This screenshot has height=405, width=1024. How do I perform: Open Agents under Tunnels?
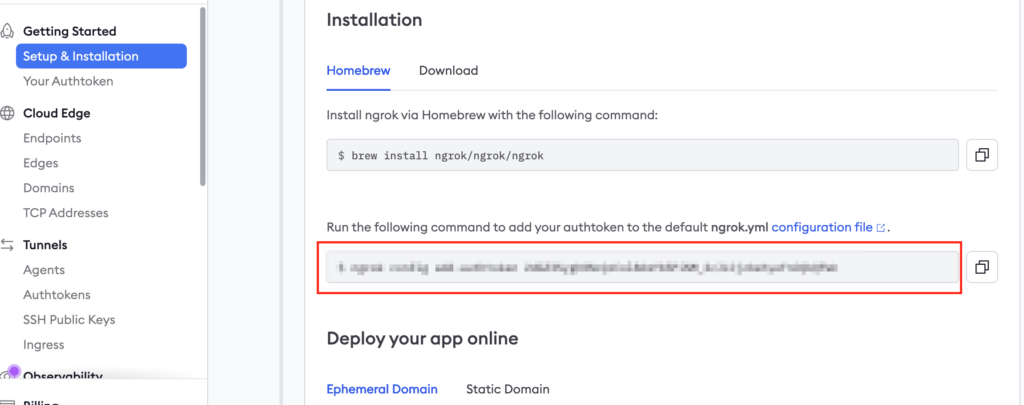[x=44, y=270]
